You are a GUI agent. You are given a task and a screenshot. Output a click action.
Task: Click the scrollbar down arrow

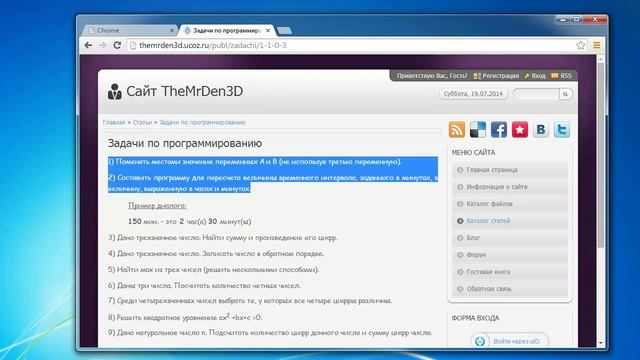[x=600, y=343]
